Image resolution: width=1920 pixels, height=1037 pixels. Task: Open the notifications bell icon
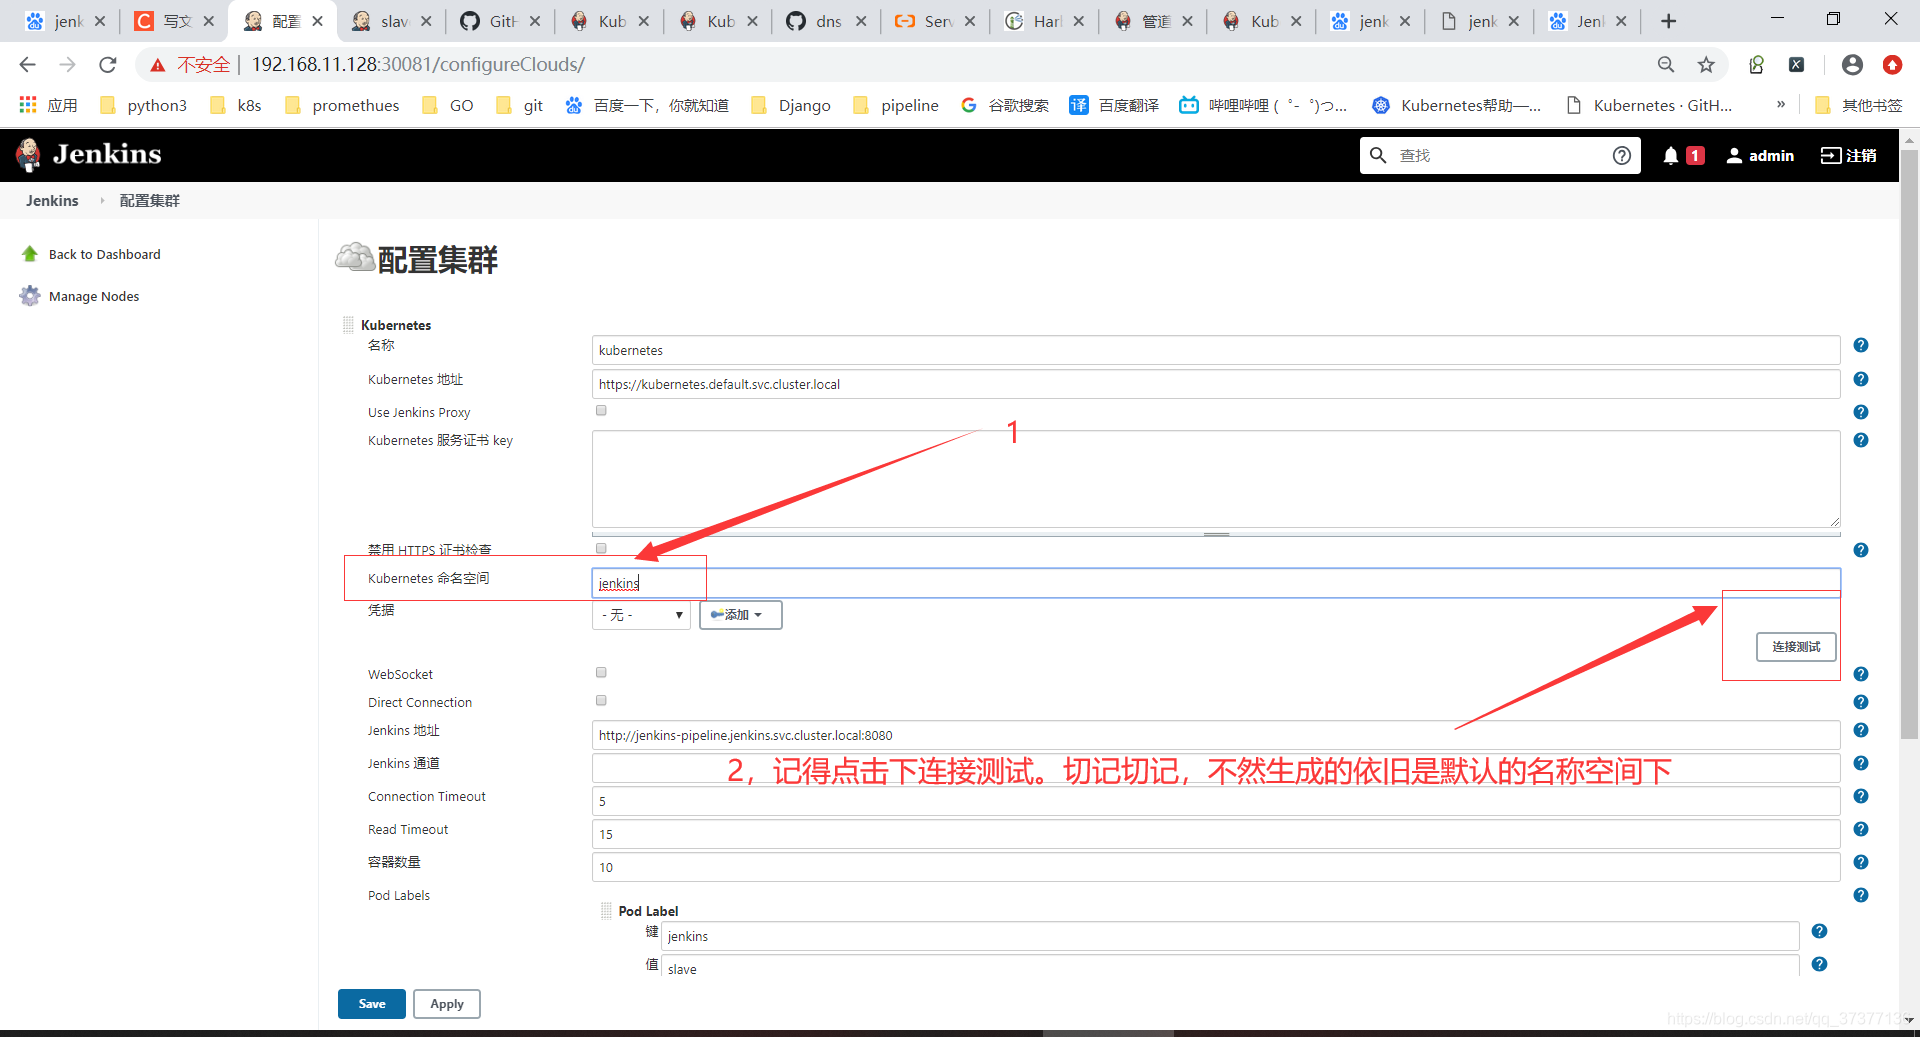point(1670,156)
